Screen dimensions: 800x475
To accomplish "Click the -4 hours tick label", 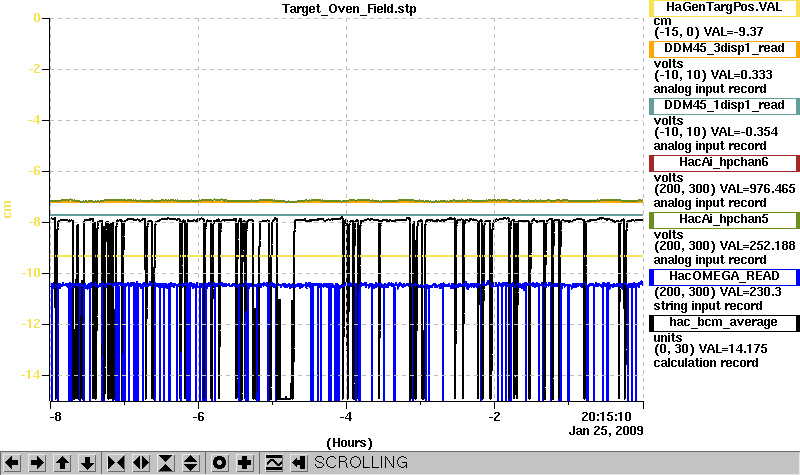I will coord(346,417).
